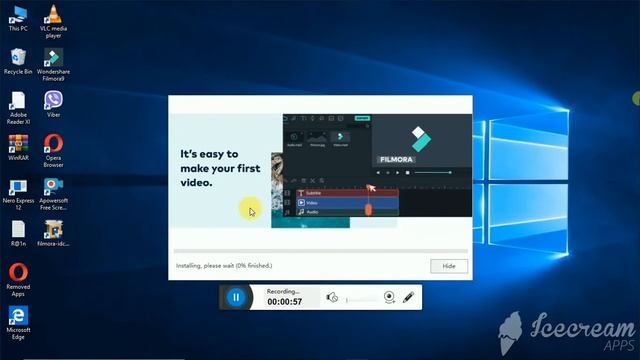
Task: Open Nero Express 12 shortcut
Action: 18,194
